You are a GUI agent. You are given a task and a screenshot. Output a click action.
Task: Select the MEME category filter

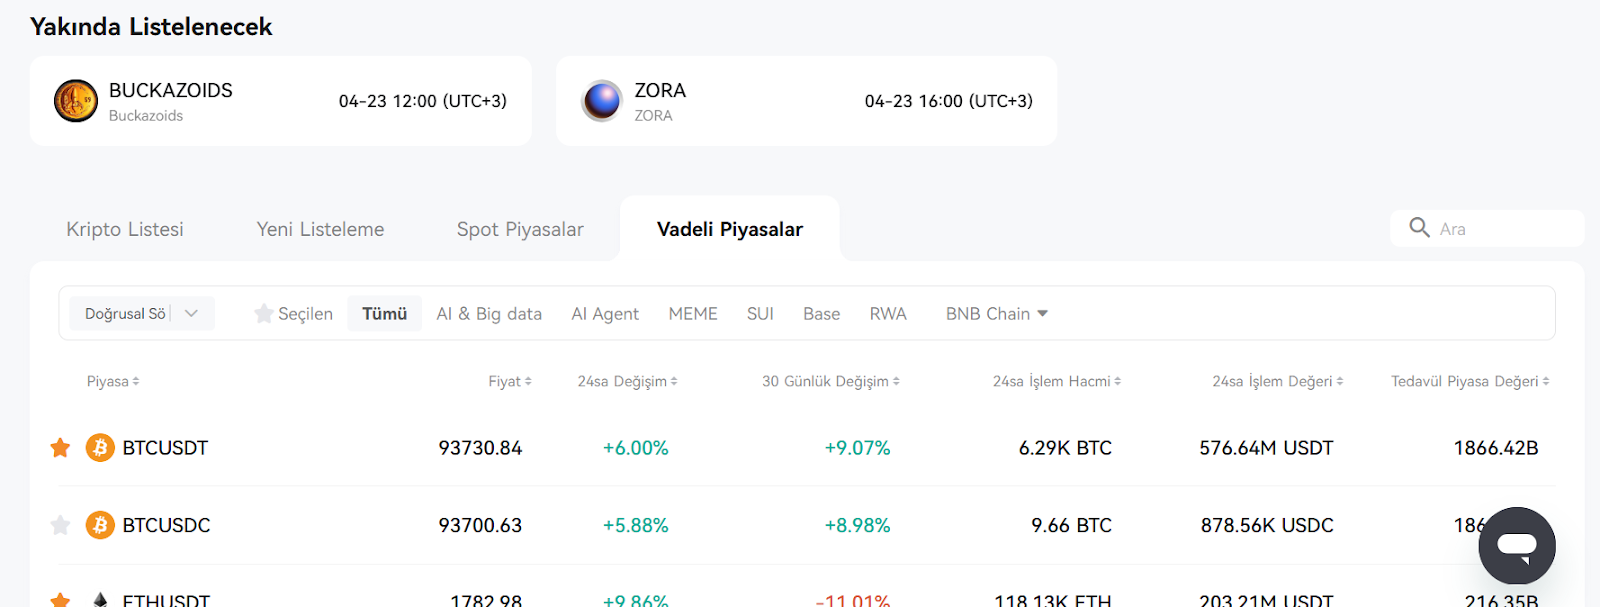point(693,314)
